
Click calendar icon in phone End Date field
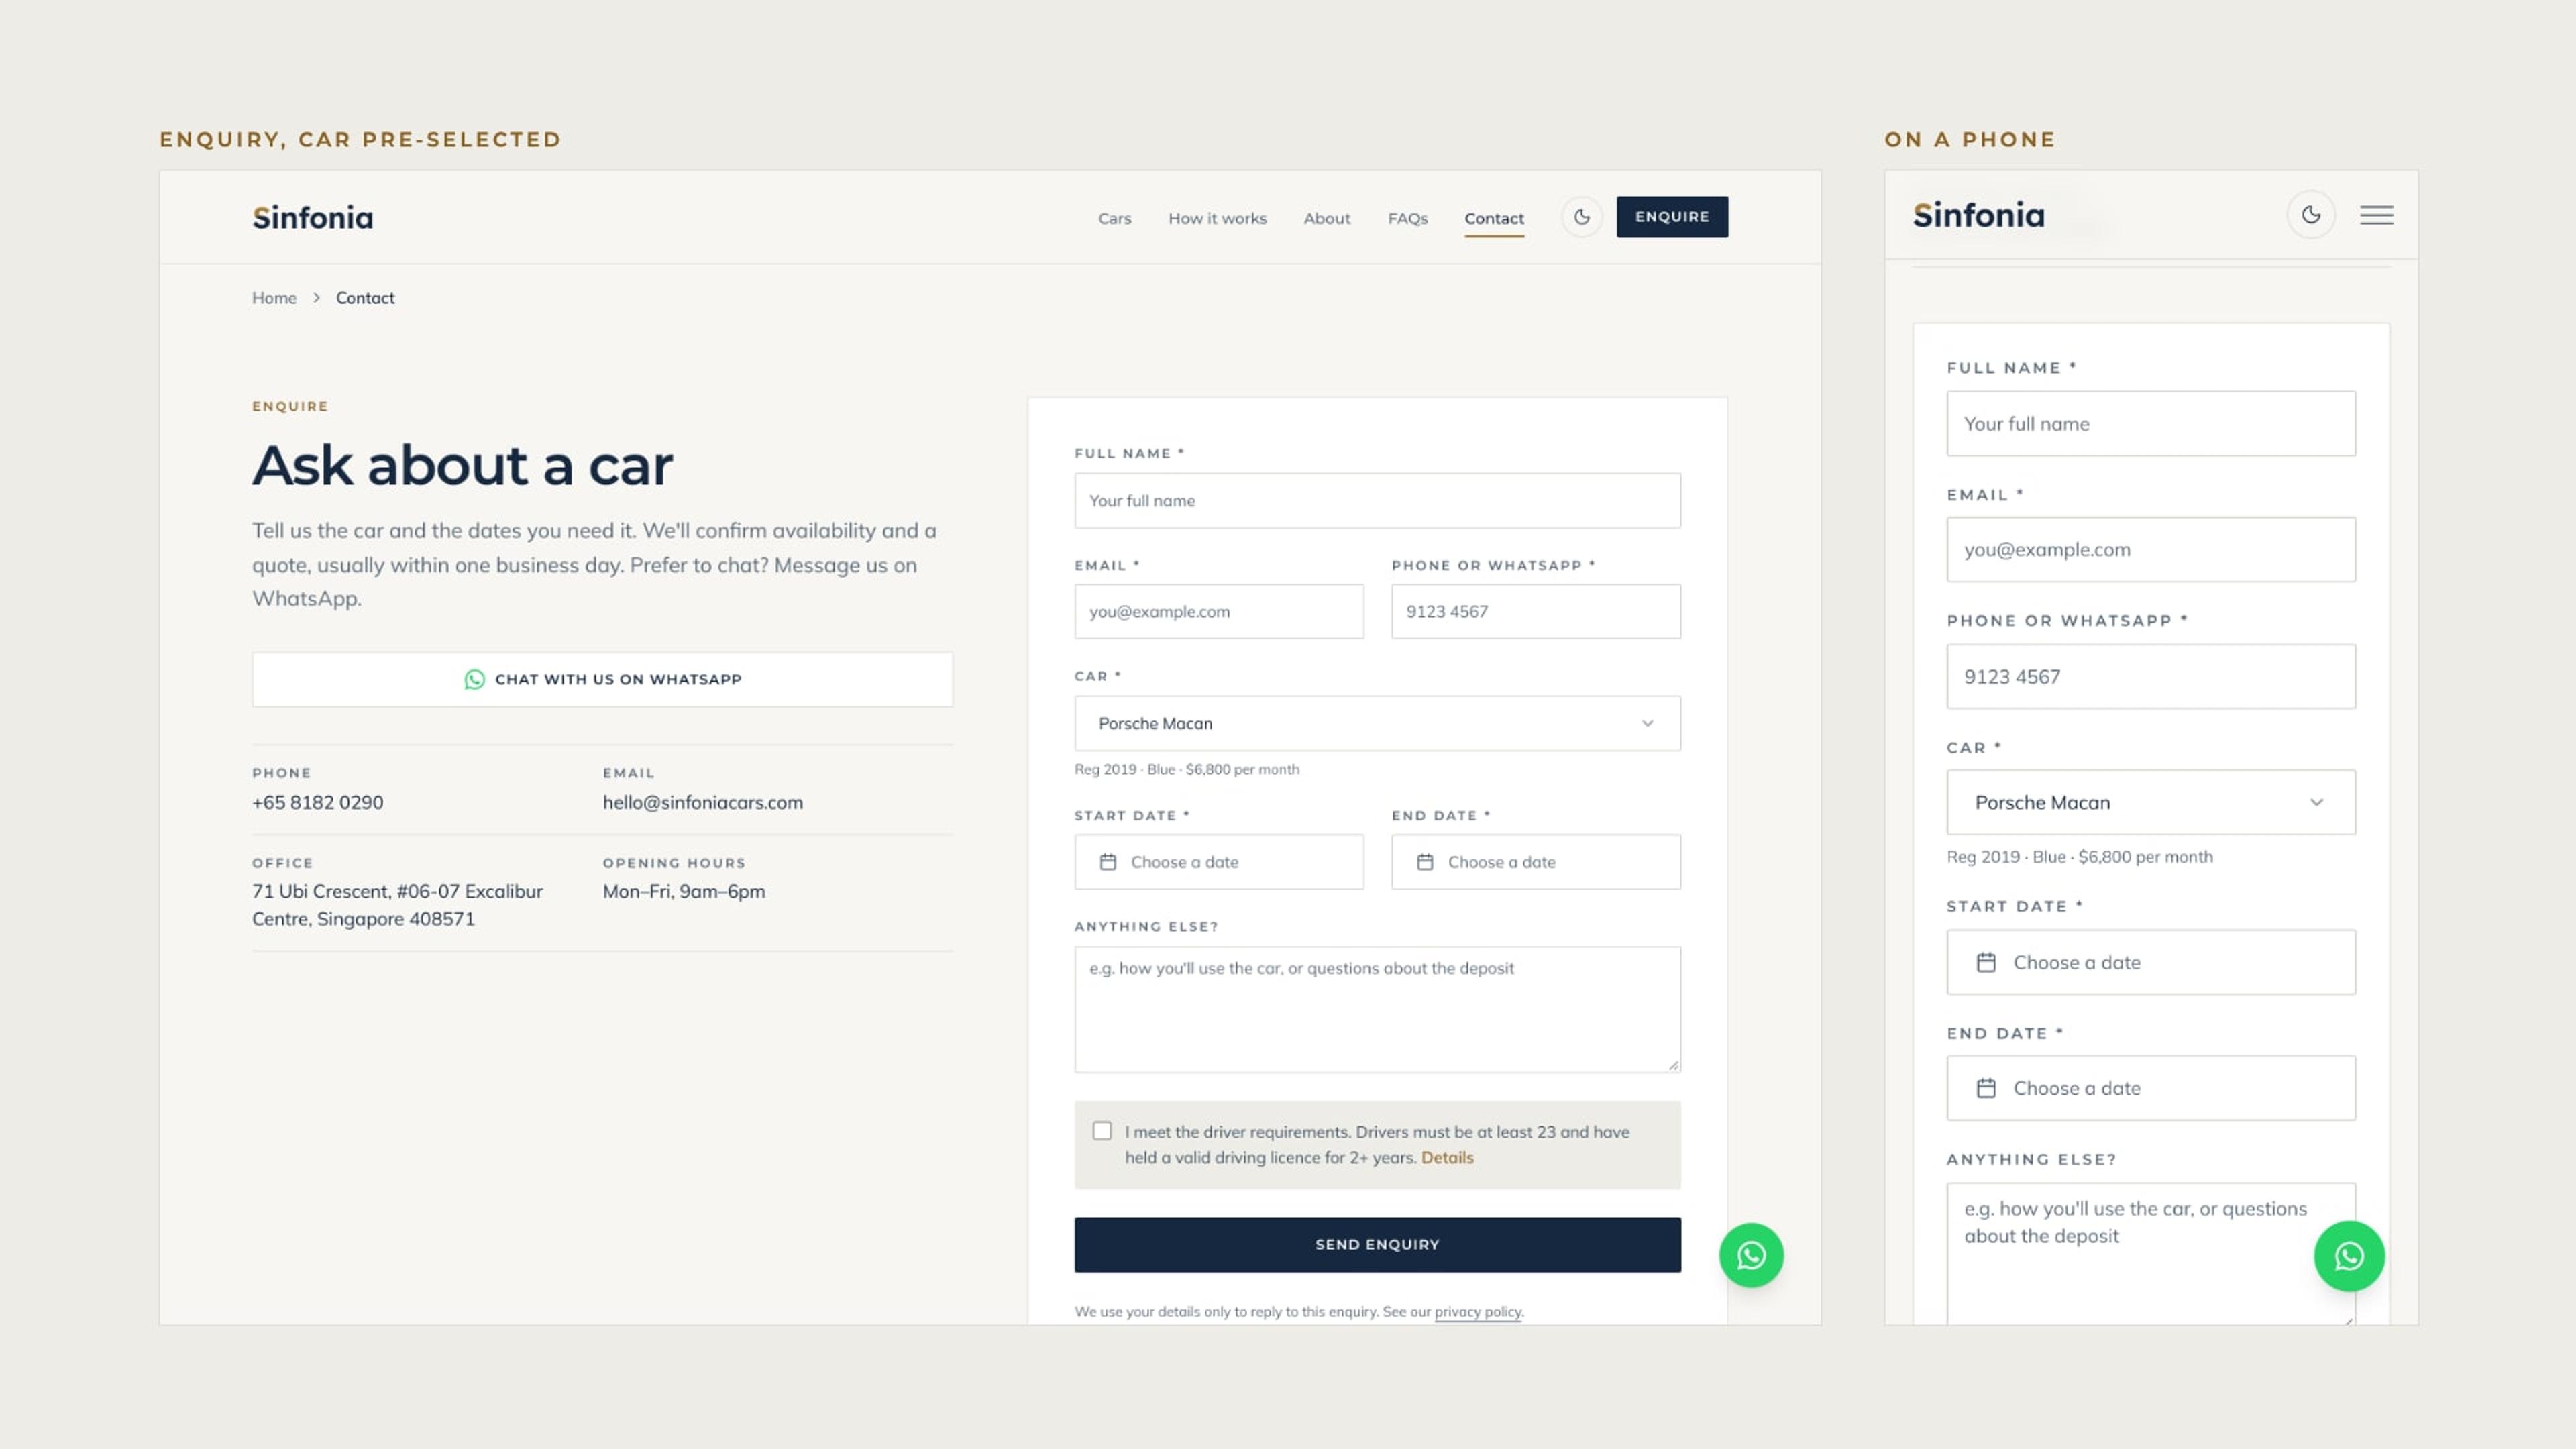coord(1986,1088)
